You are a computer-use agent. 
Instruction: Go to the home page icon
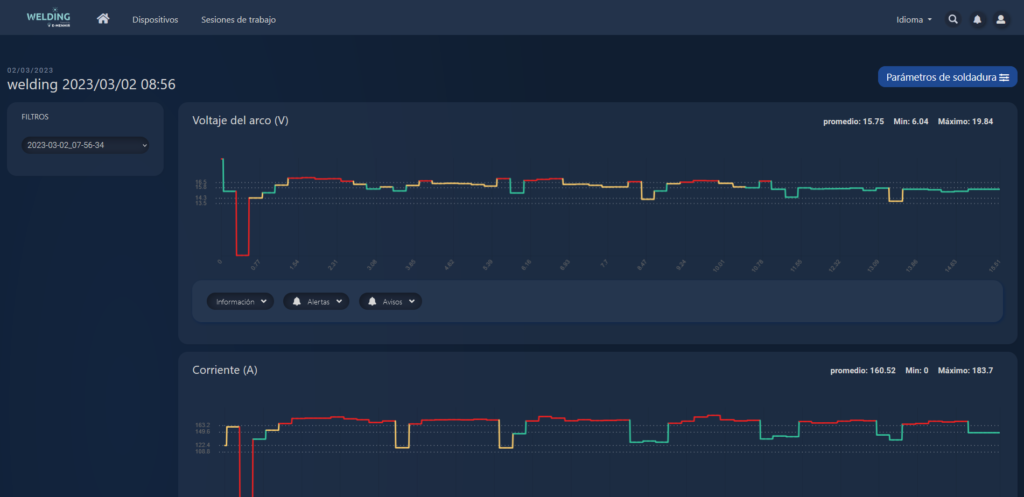coord(103,19)
